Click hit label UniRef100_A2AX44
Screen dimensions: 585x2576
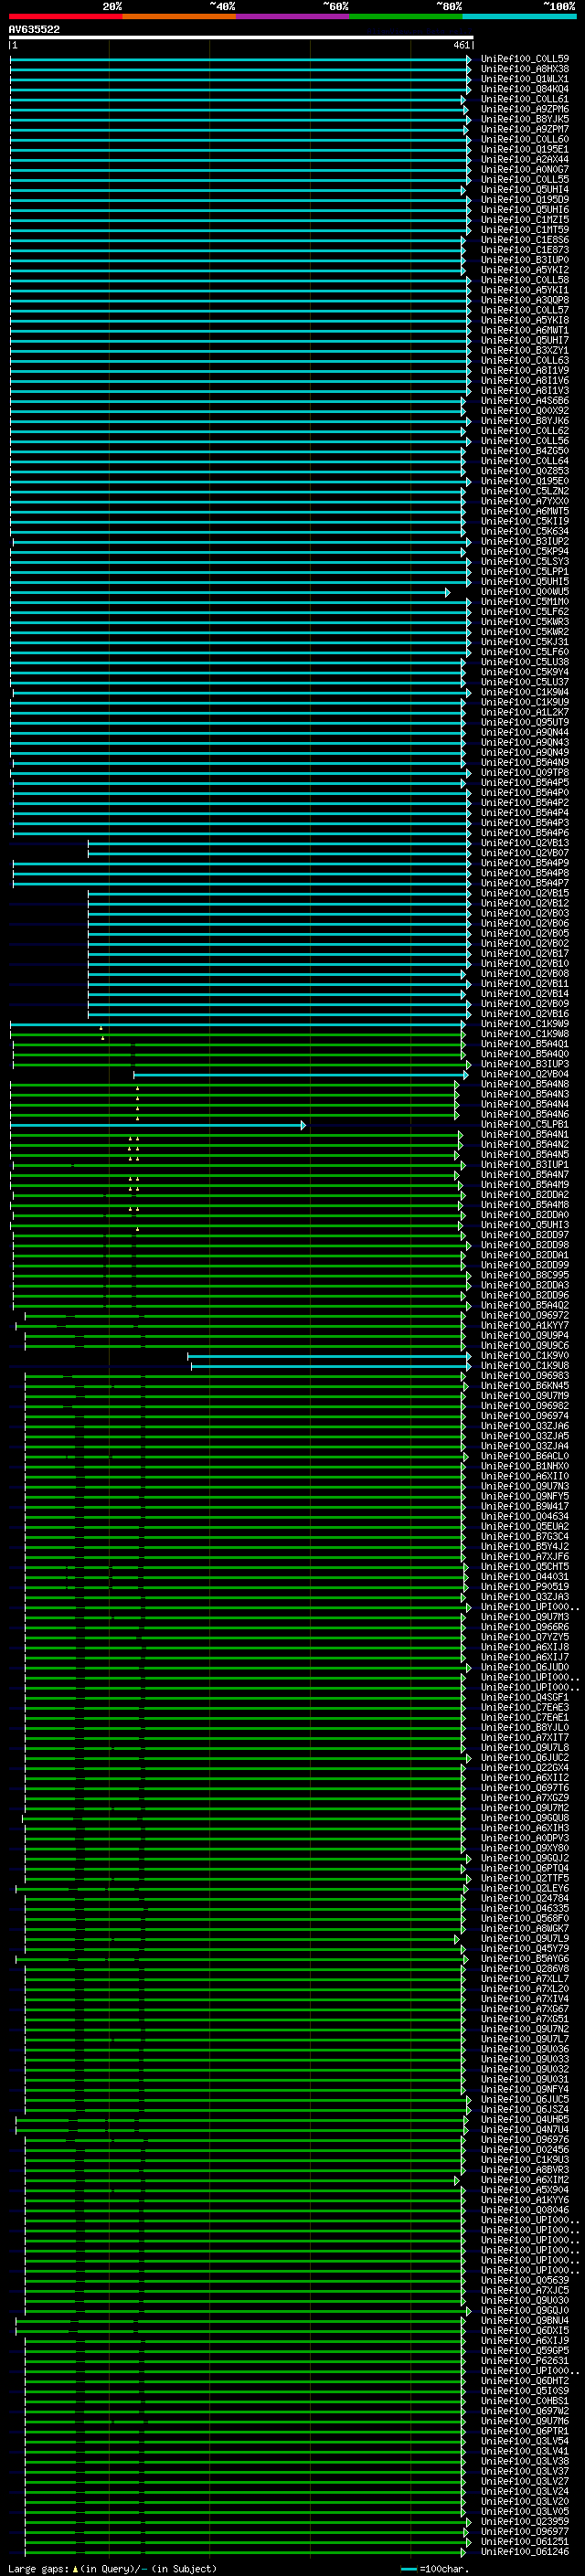pyautogui.click(x=525, y=159)
